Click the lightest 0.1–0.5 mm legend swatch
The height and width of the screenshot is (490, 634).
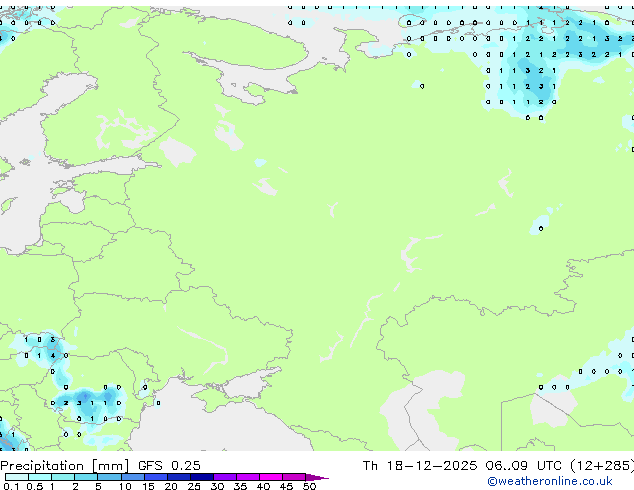click(17, 477)
